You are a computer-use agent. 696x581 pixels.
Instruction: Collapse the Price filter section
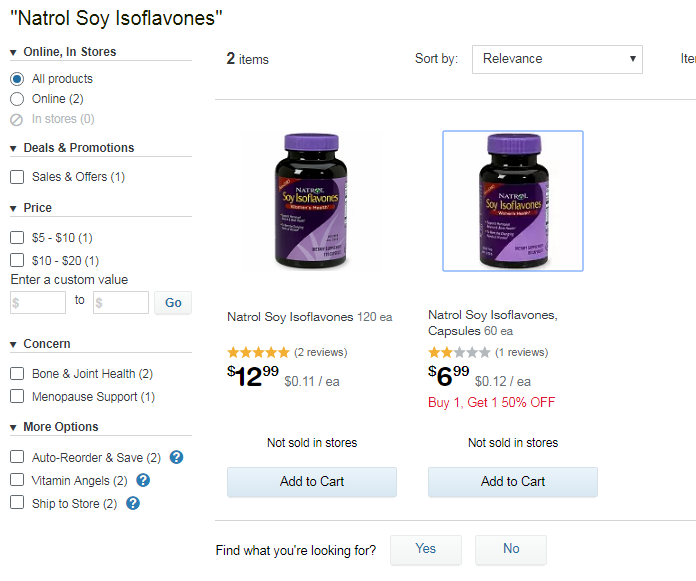coord(14,208)
